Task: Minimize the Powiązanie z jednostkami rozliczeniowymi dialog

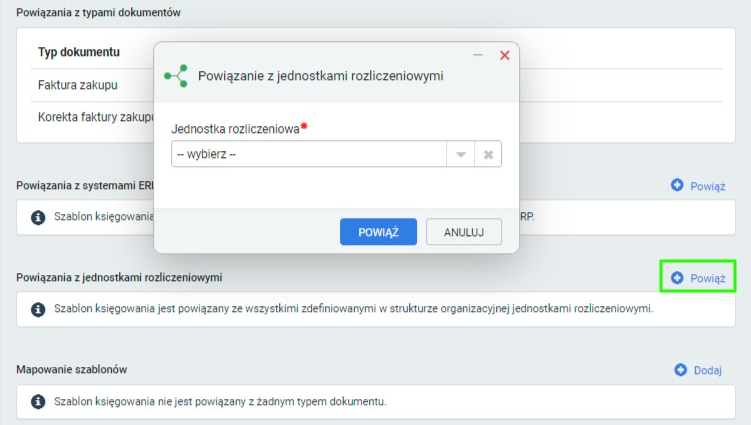Action: tap(478, 55)
